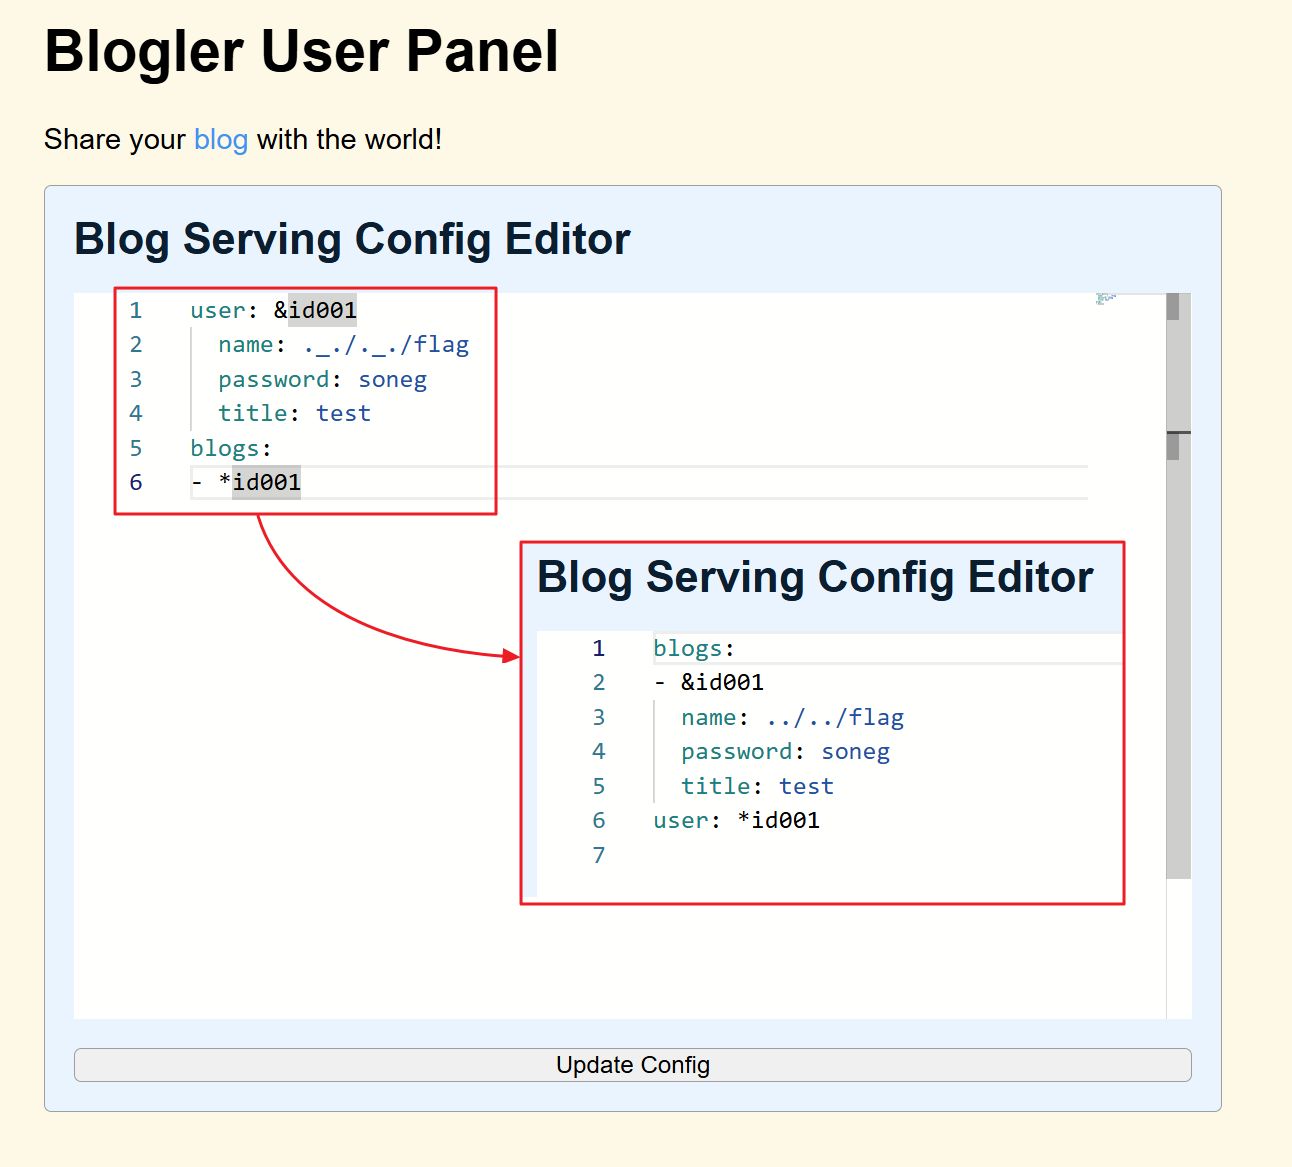Click the "Blogler User Panel" page heading
Screen dimensions: 1292x1167
301,52
